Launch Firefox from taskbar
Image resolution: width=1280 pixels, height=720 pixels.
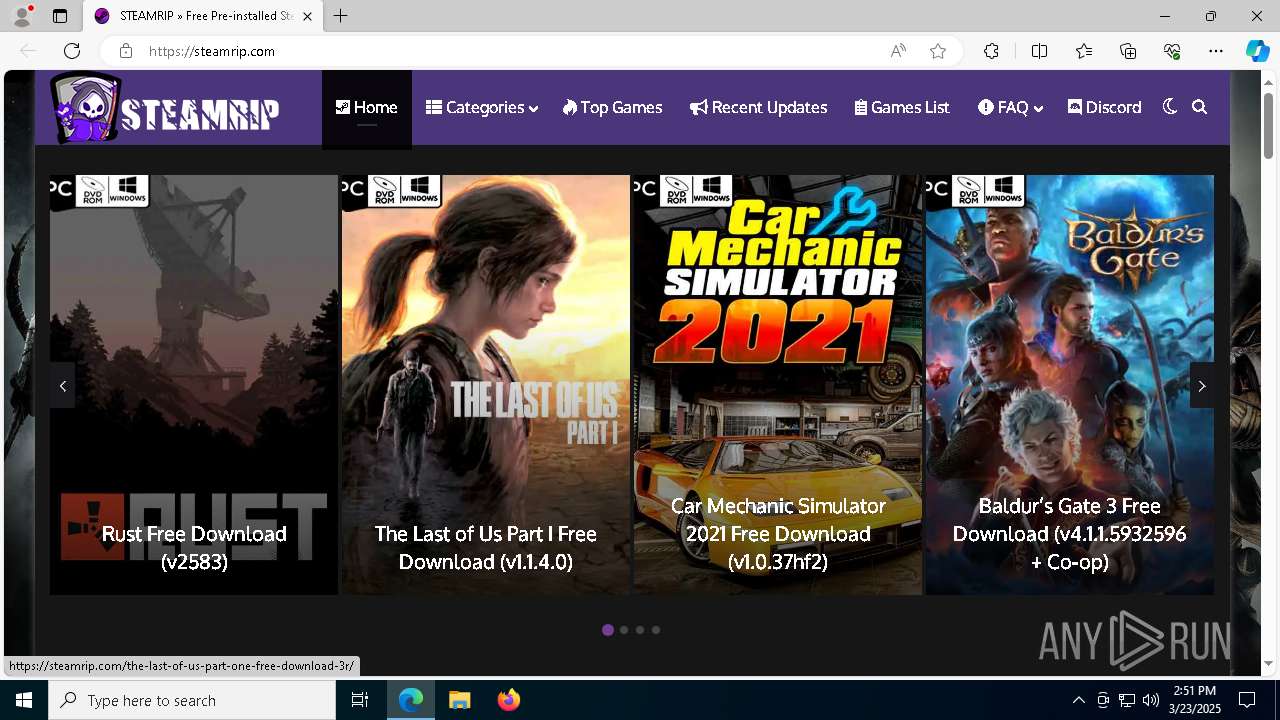(508, 700)
